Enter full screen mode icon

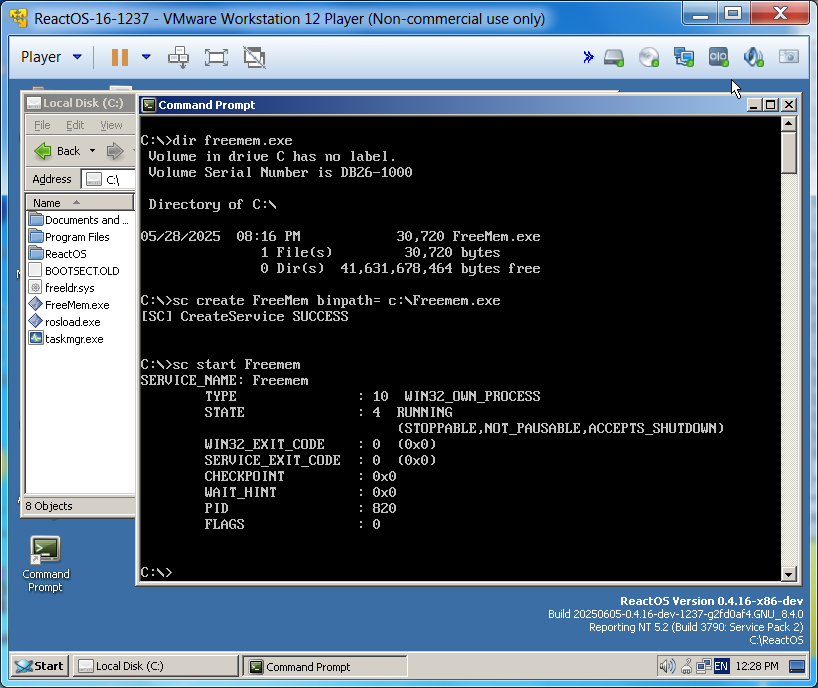click(216, 57)
